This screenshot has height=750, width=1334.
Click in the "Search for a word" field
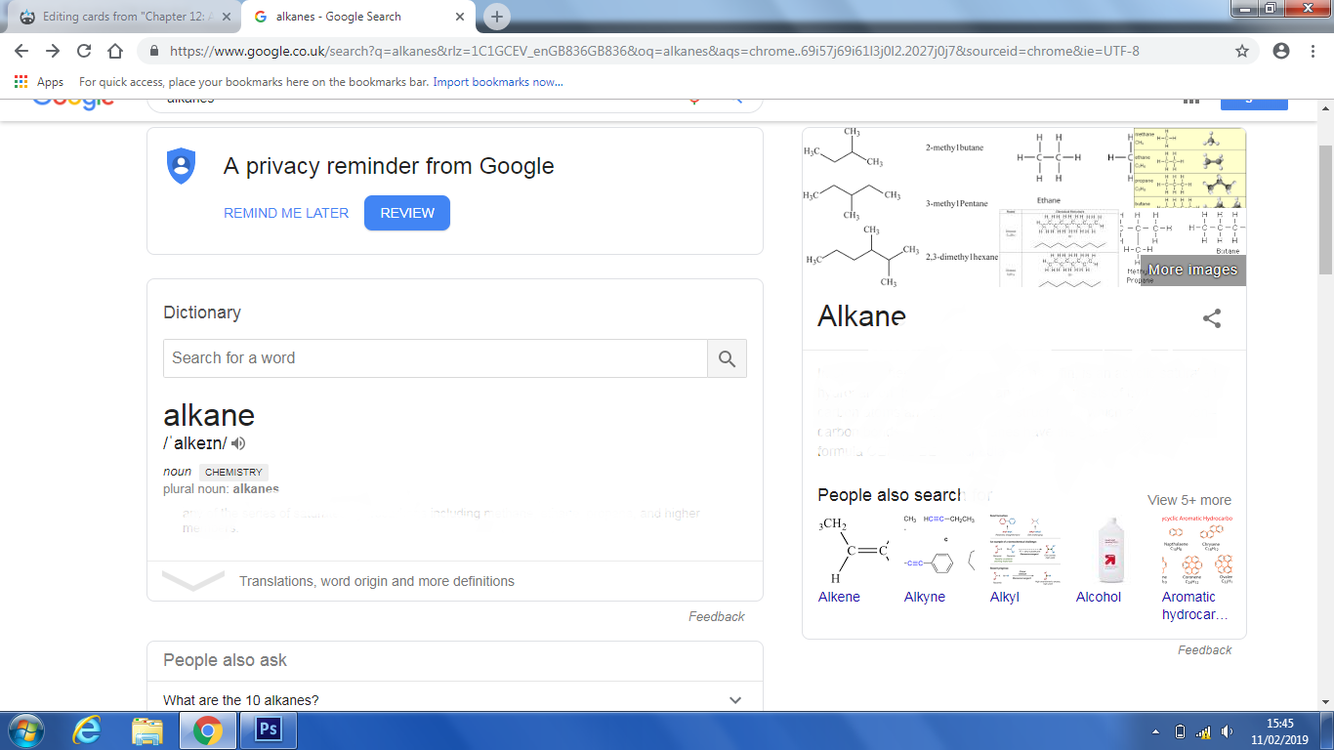(435, 358)
